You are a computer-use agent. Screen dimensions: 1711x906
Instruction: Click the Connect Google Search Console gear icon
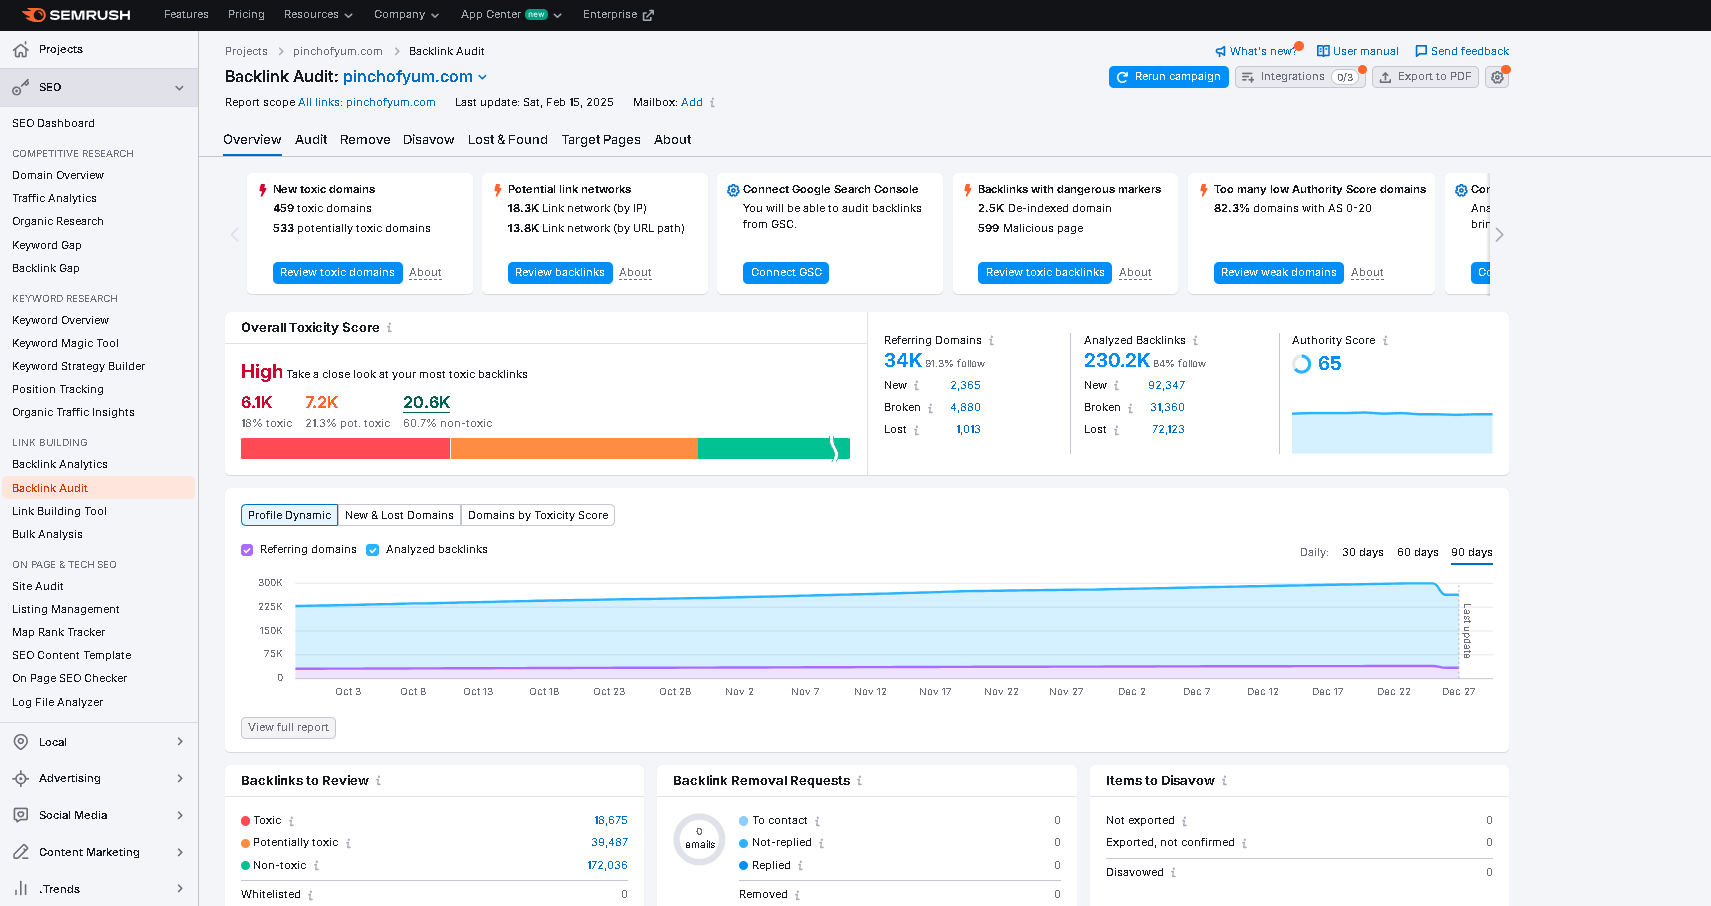(x=733, y=190)
